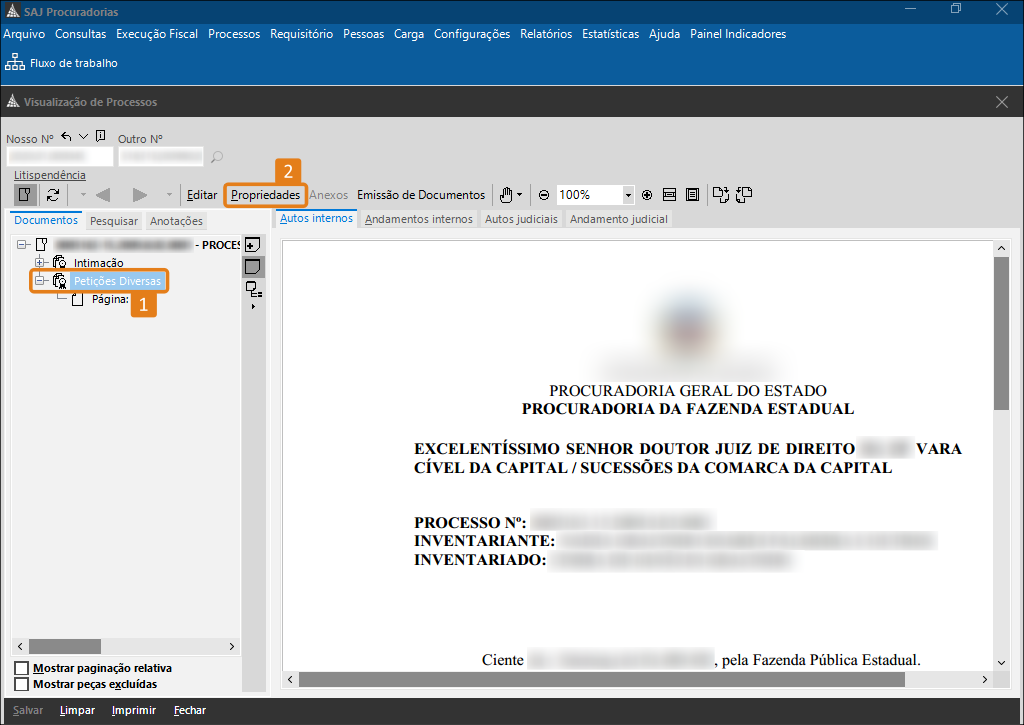Screen dimensions: 1024x725
Task: Click the refresh icon in the toolbar
Action: coord(53,195)
